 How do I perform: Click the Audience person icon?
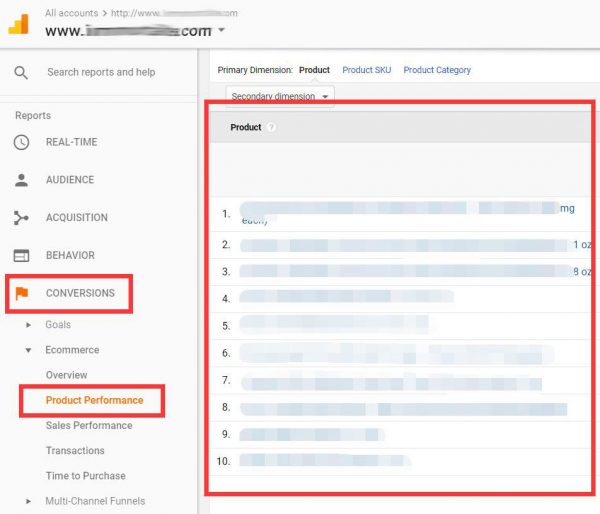[x=21, y=180]
